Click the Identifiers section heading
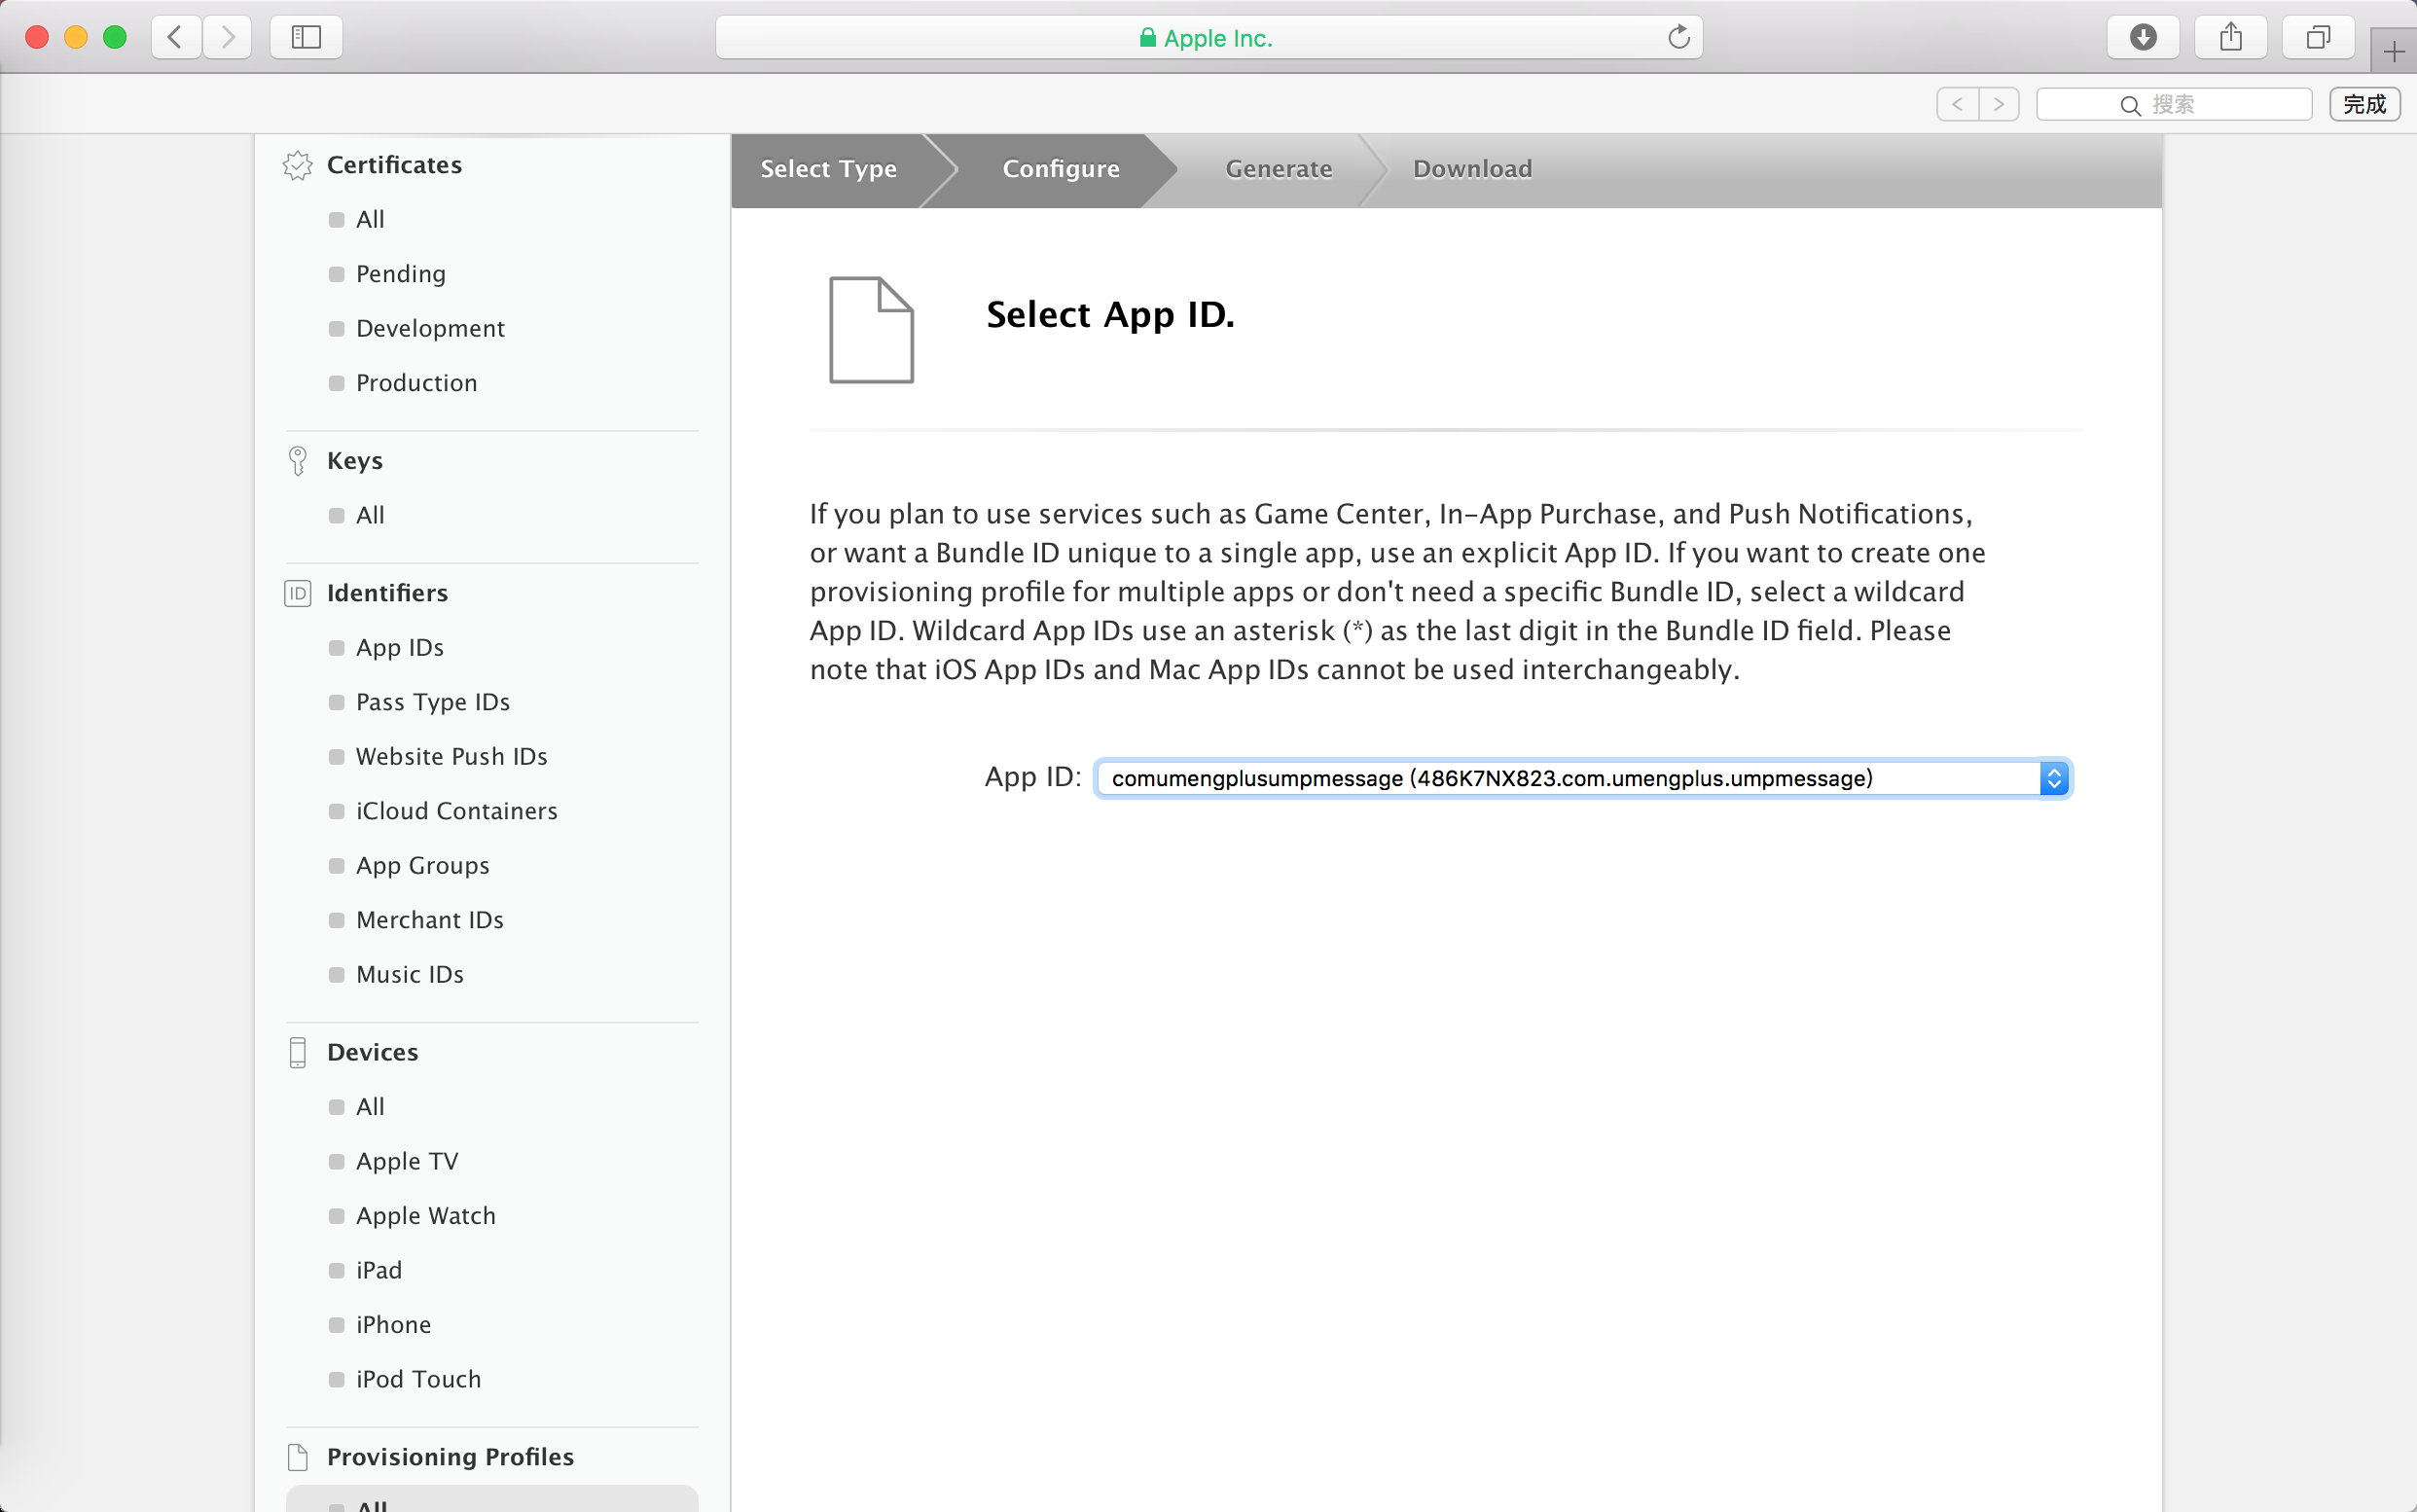 coord(387,593)
